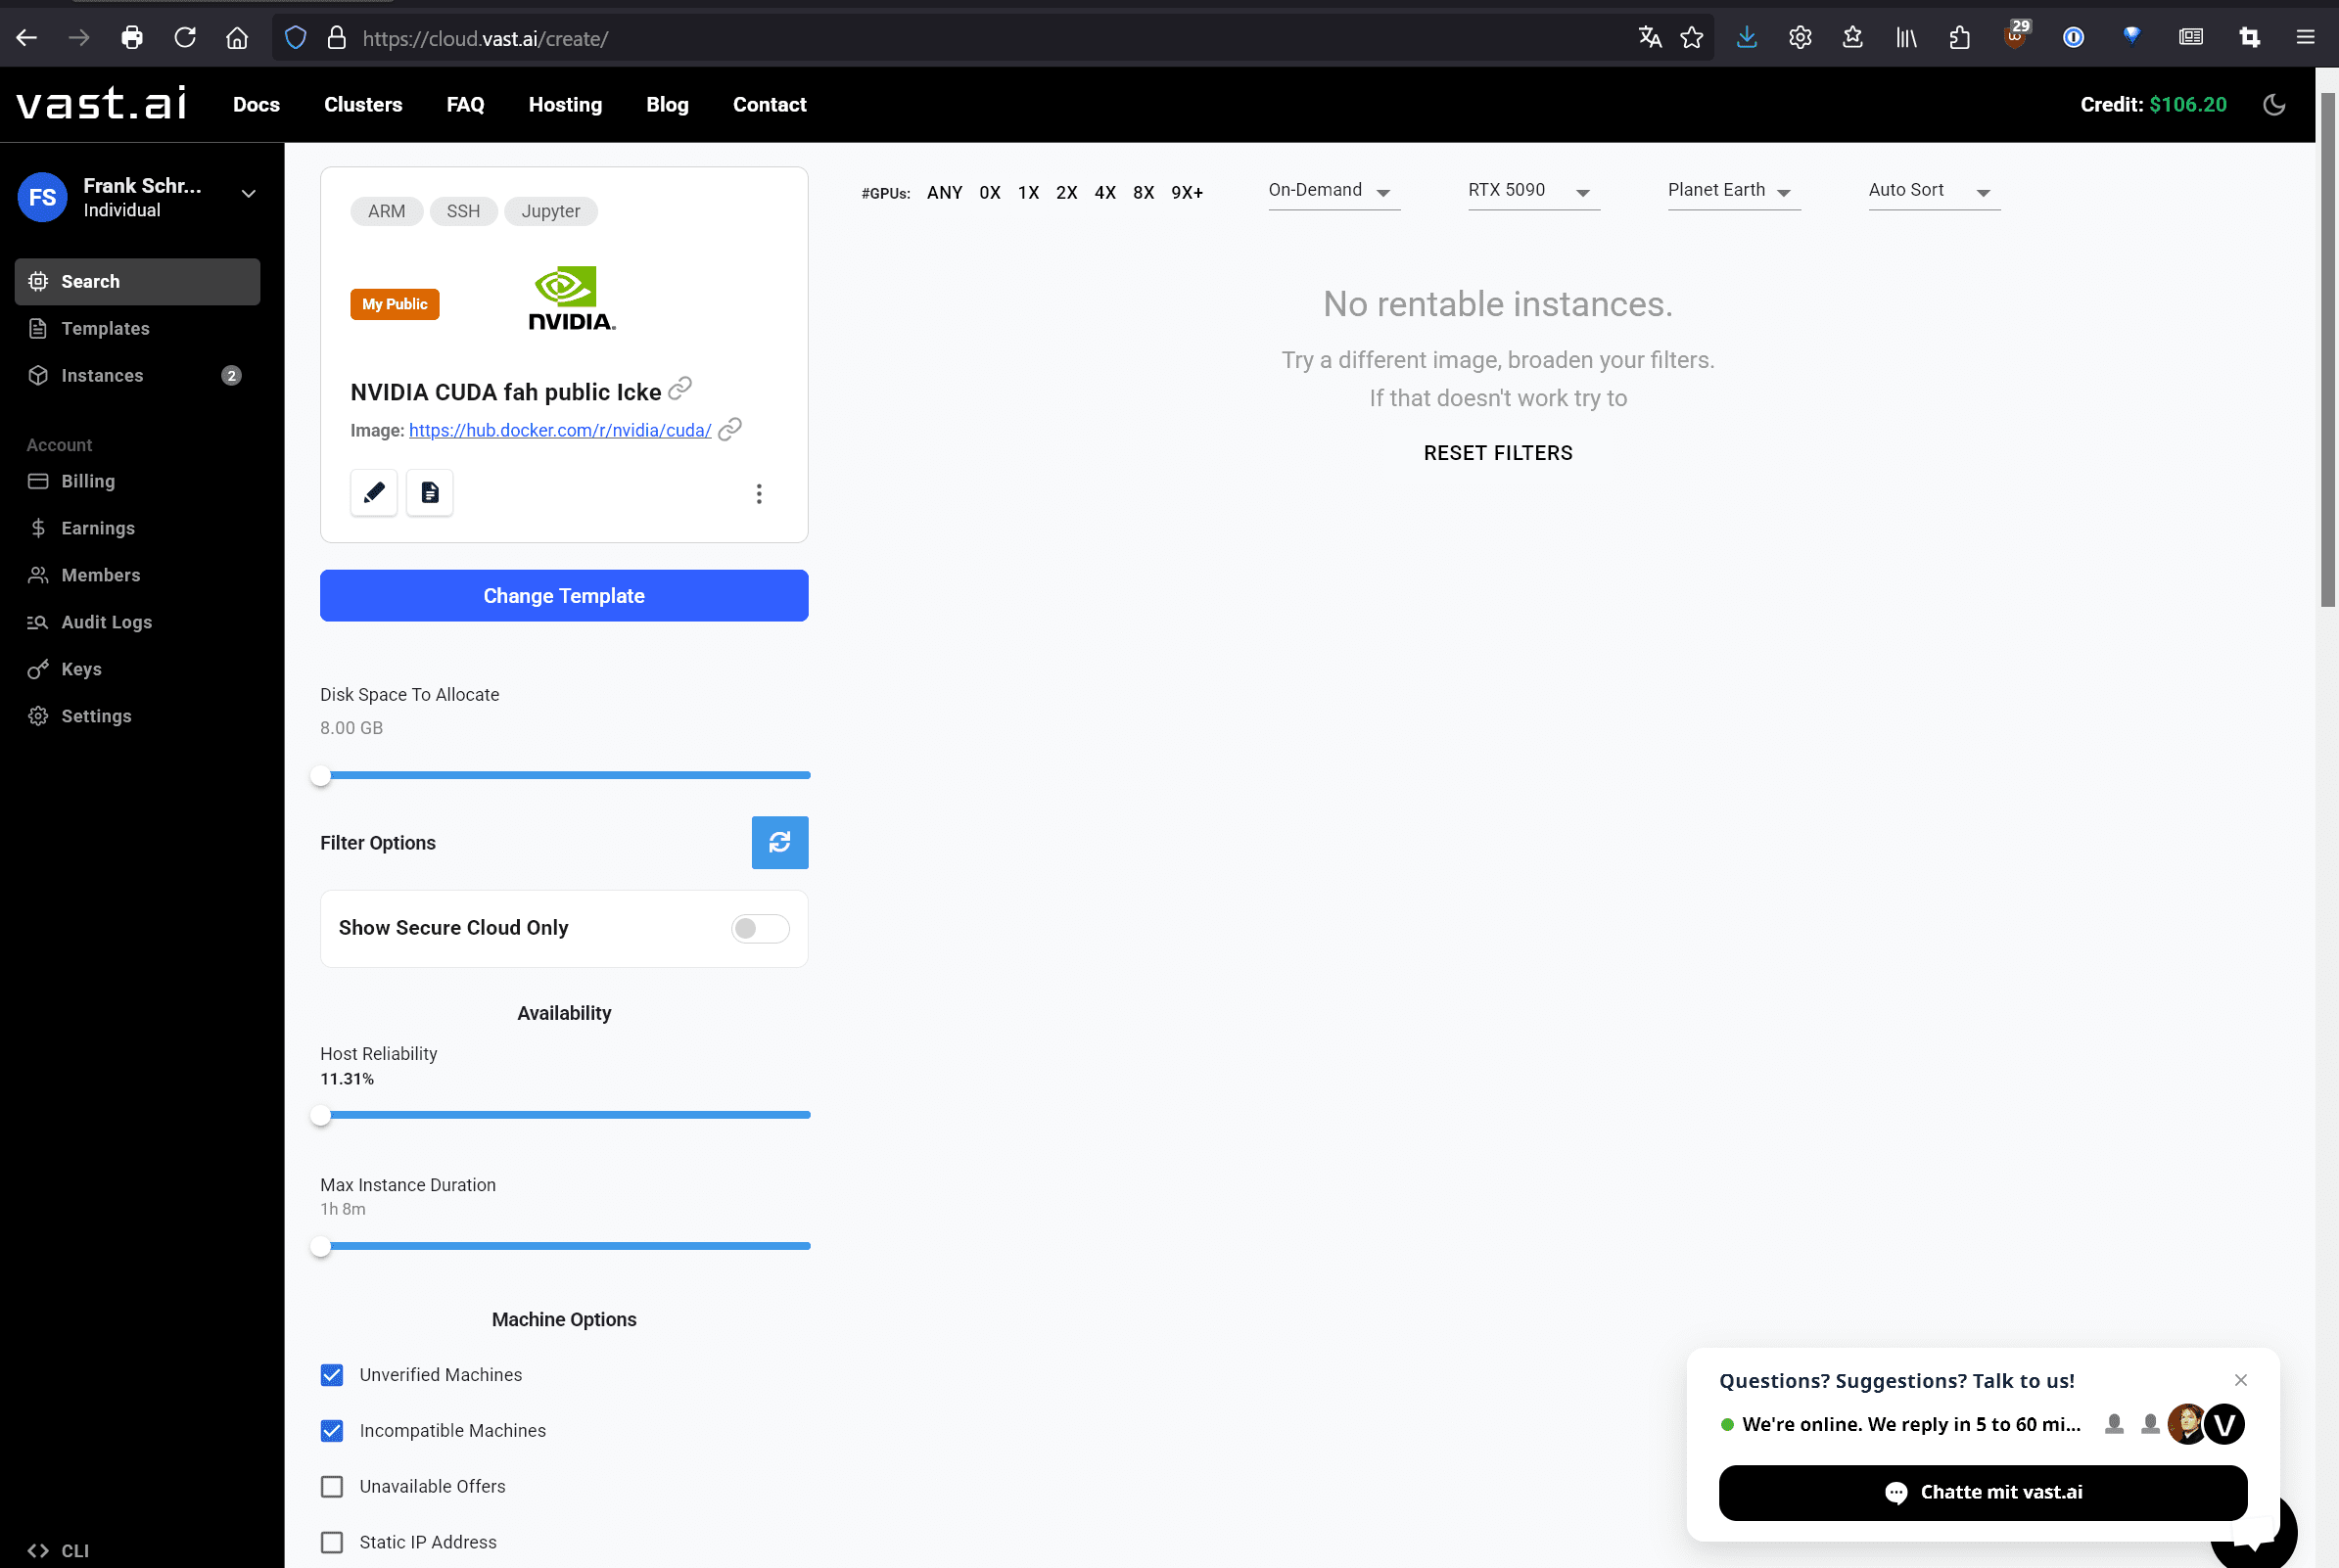2339x1568 pixels.
Task: Open the template readme document icon
Action: pos(430,492)
